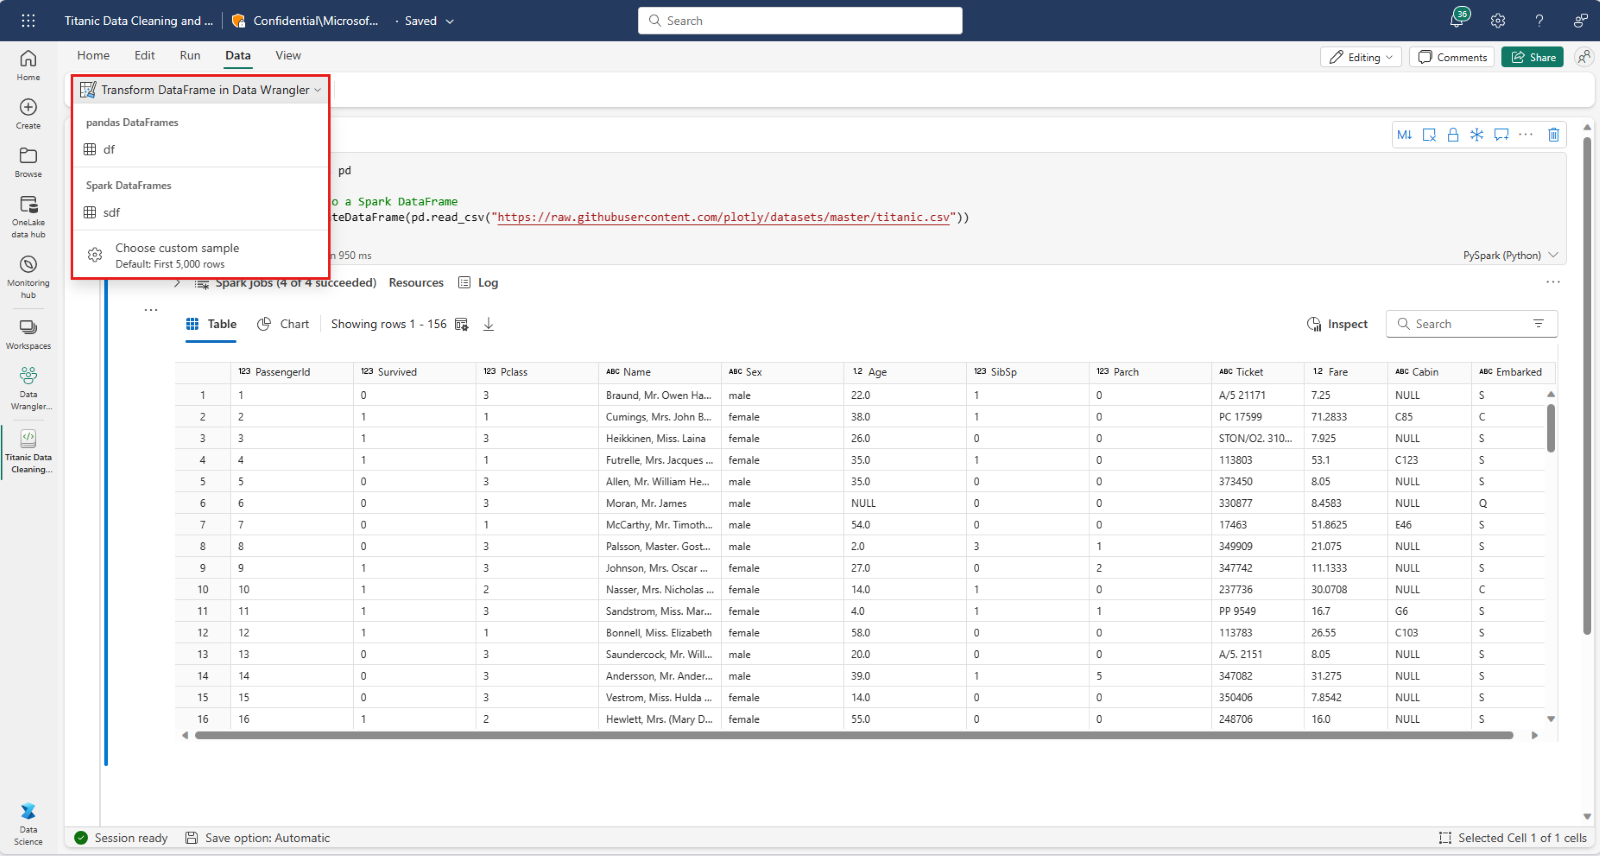The height and width of the screenshot is (856, 1600).
Task: Open the help question mark
Action: click(1539, 20)
